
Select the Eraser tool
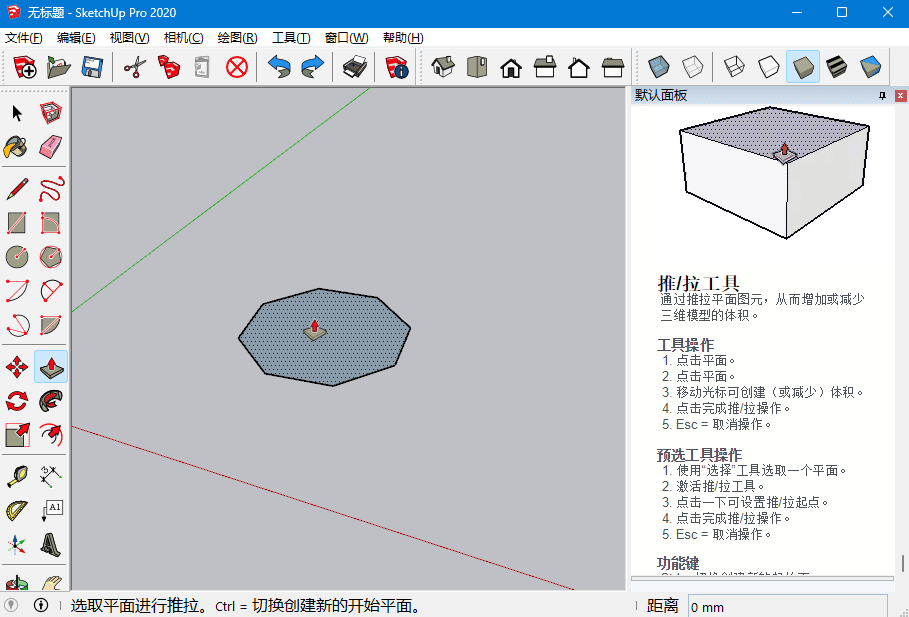[51, 147]
